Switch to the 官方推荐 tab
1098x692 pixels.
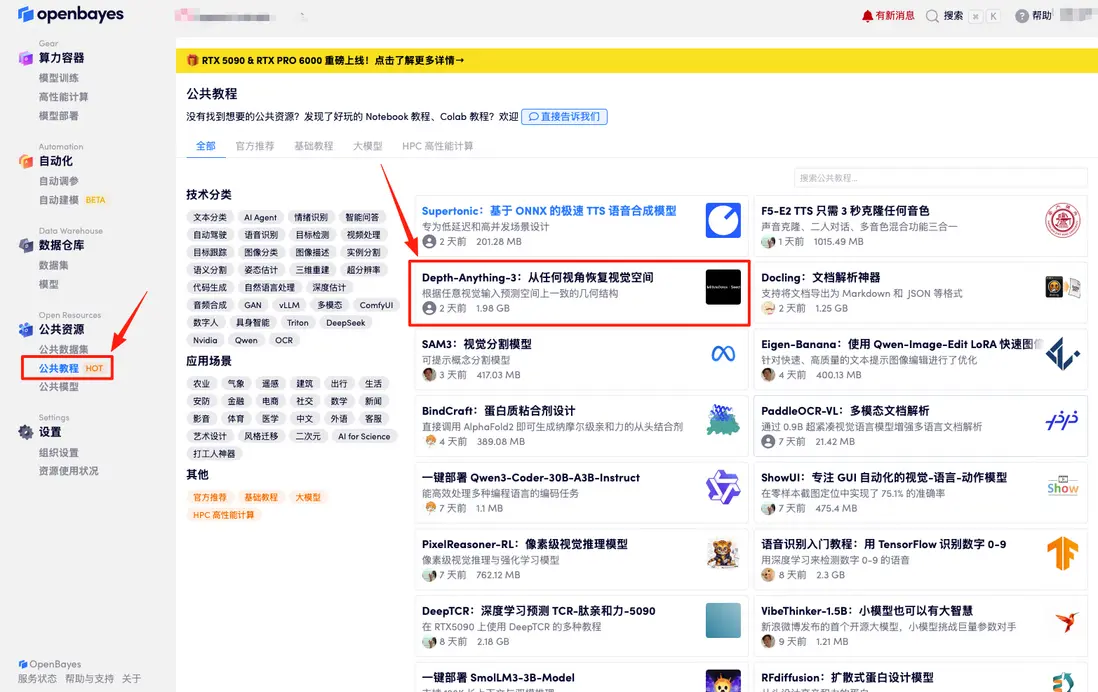pyautogui.click(x=255, y=146)
